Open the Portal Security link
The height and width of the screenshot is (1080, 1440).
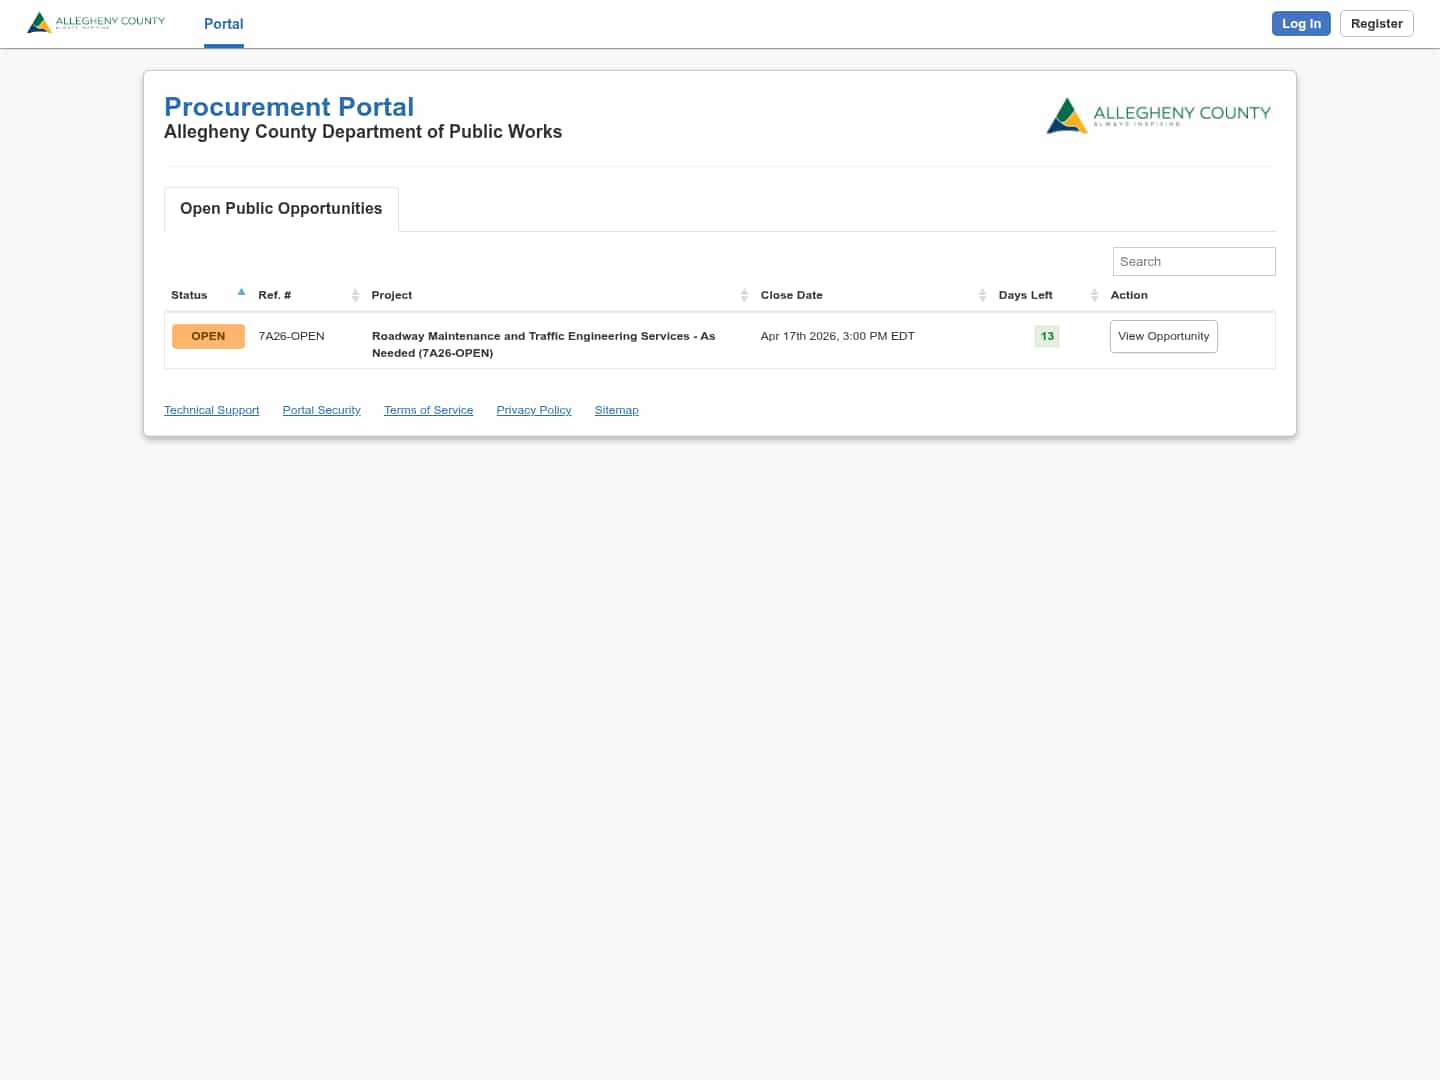321,410
